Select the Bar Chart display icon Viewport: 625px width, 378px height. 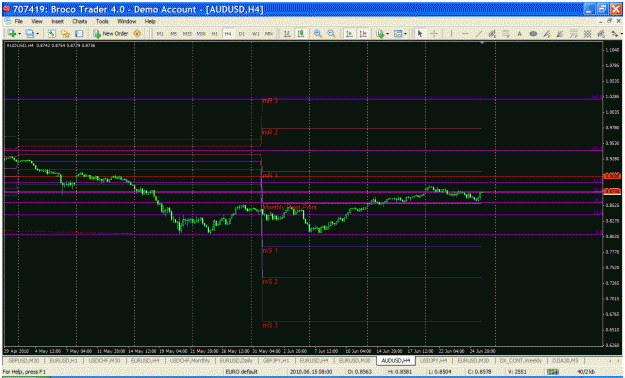(287, 34)
